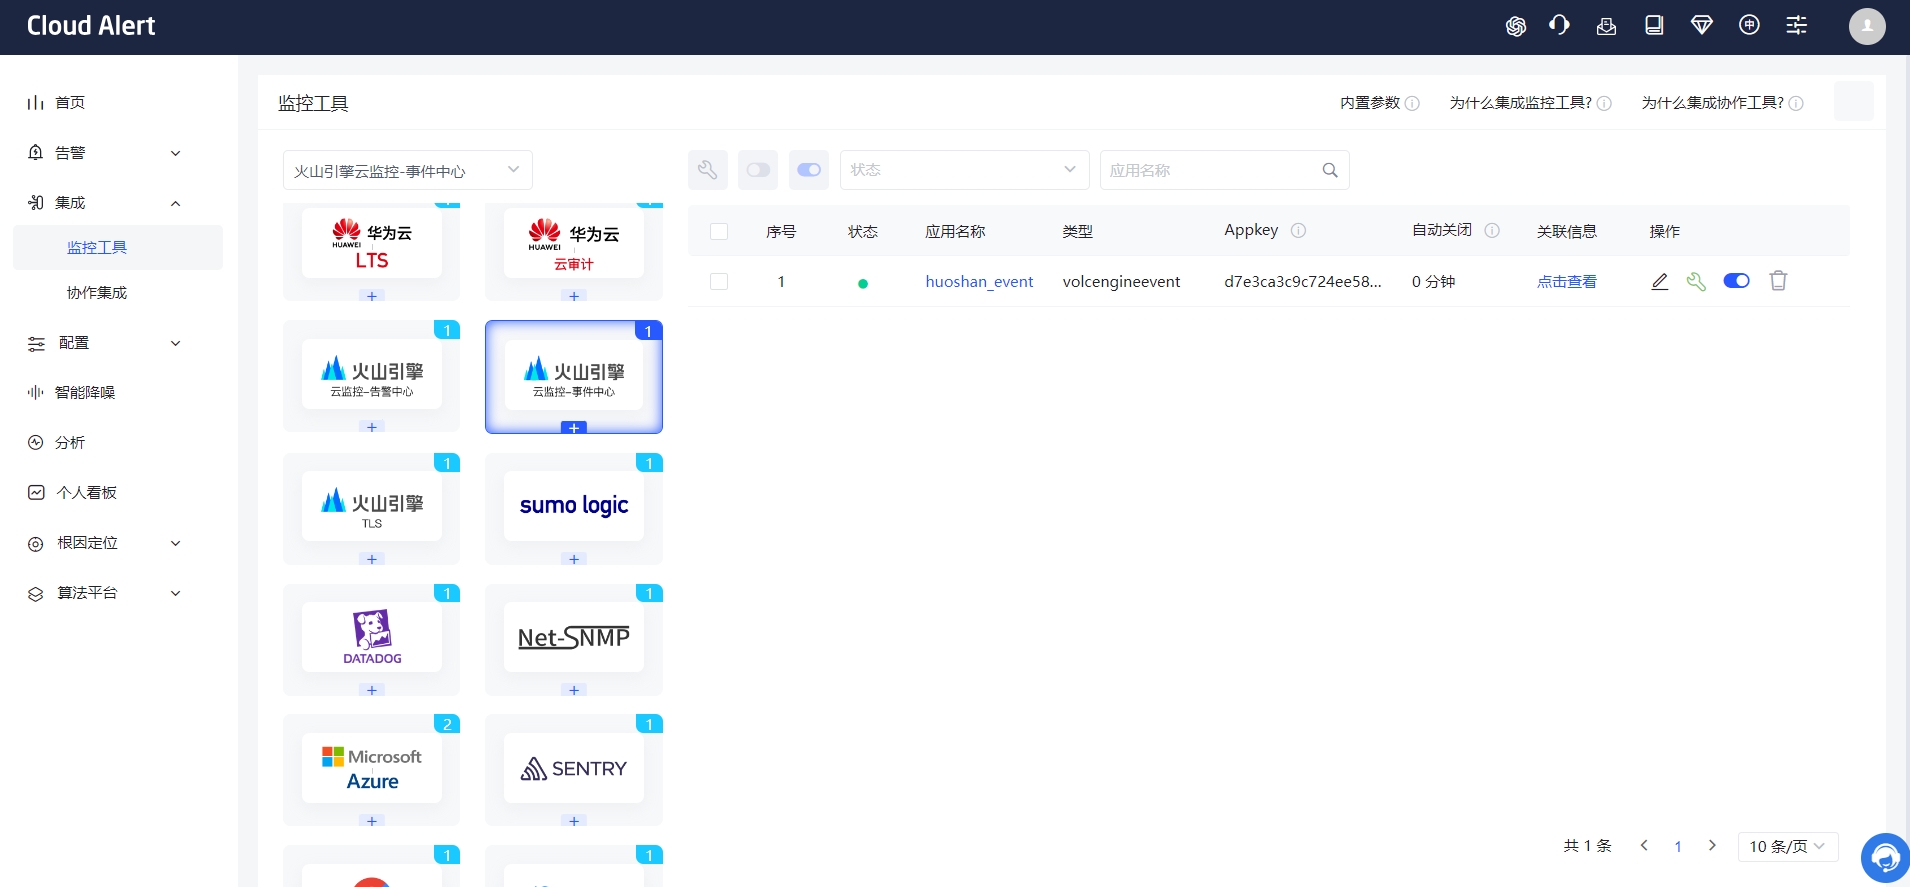Open the documentation book icon
1910x887 pixels.
pos(1654,26)
